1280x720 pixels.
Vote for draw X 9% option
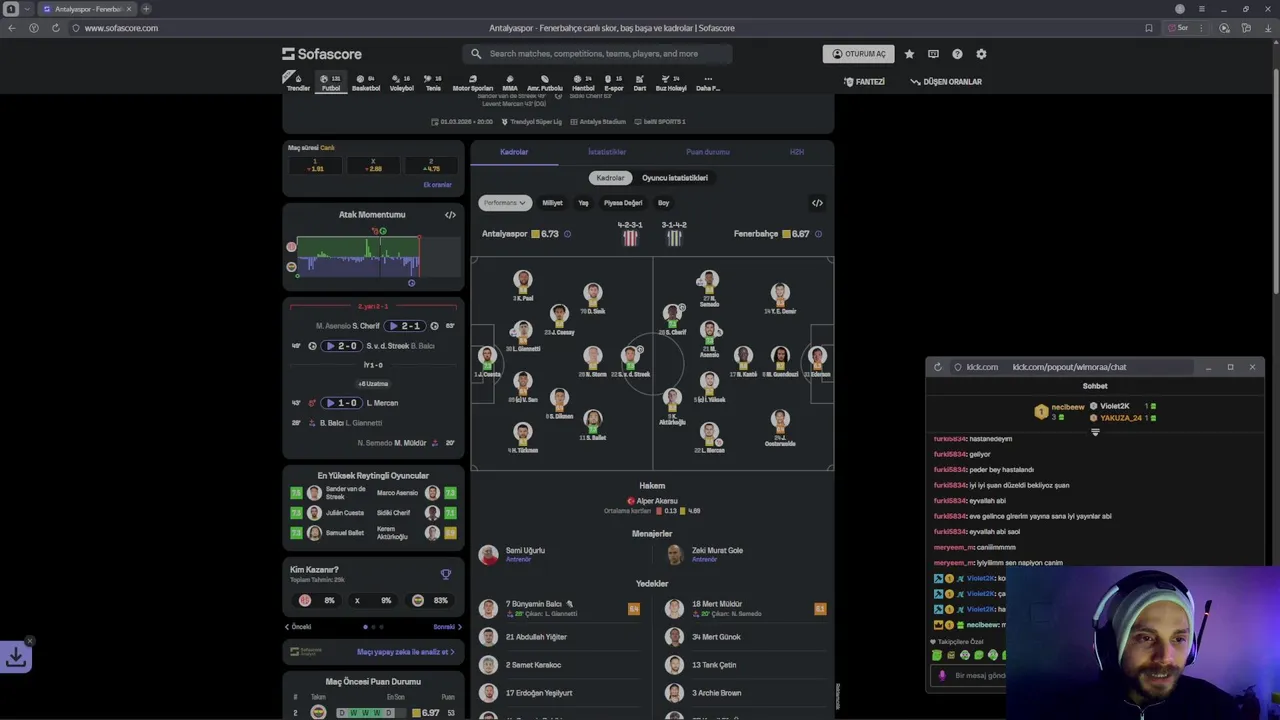pos(373,600)
